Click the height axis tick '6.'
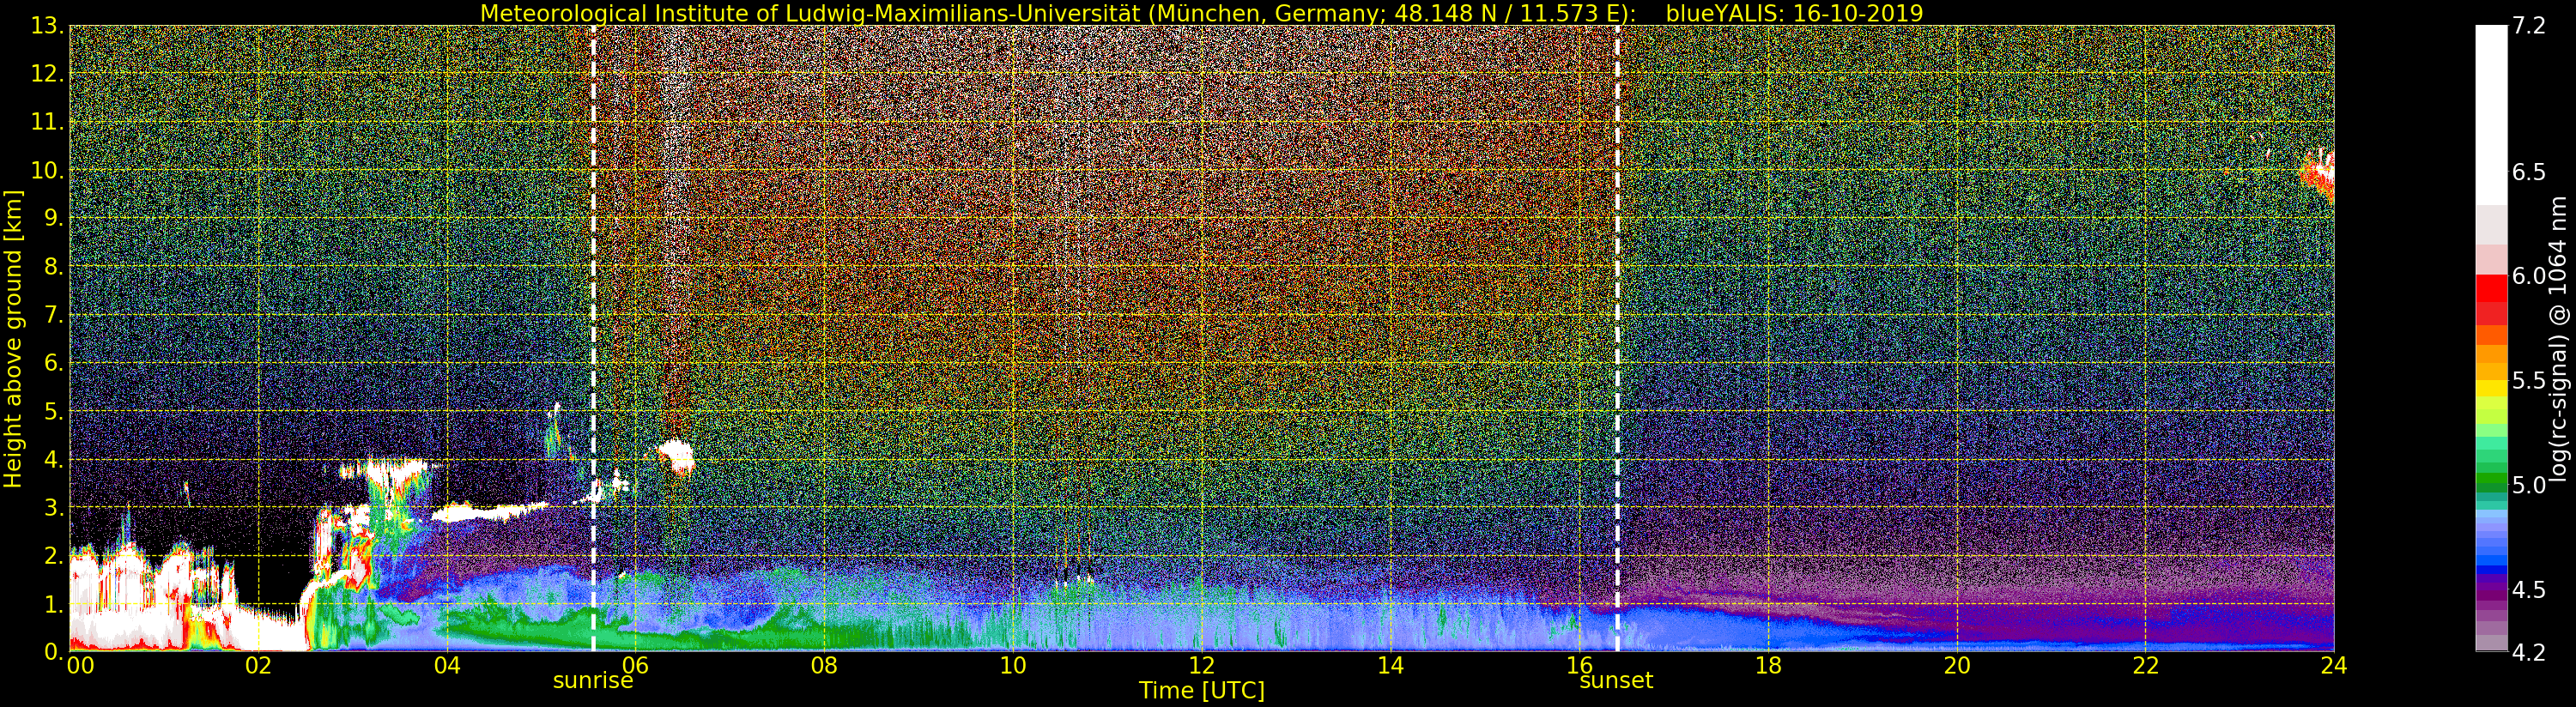Image resolution: width=2576 pixels, height=707 pixels. 54,363
